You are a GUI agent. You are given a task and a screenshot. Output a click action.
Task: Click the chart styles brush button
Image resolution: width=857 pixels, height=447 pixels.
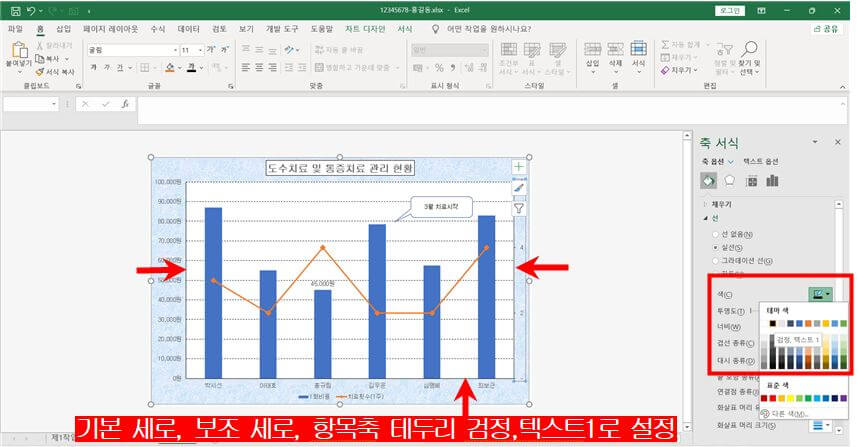tap(519, 187)
